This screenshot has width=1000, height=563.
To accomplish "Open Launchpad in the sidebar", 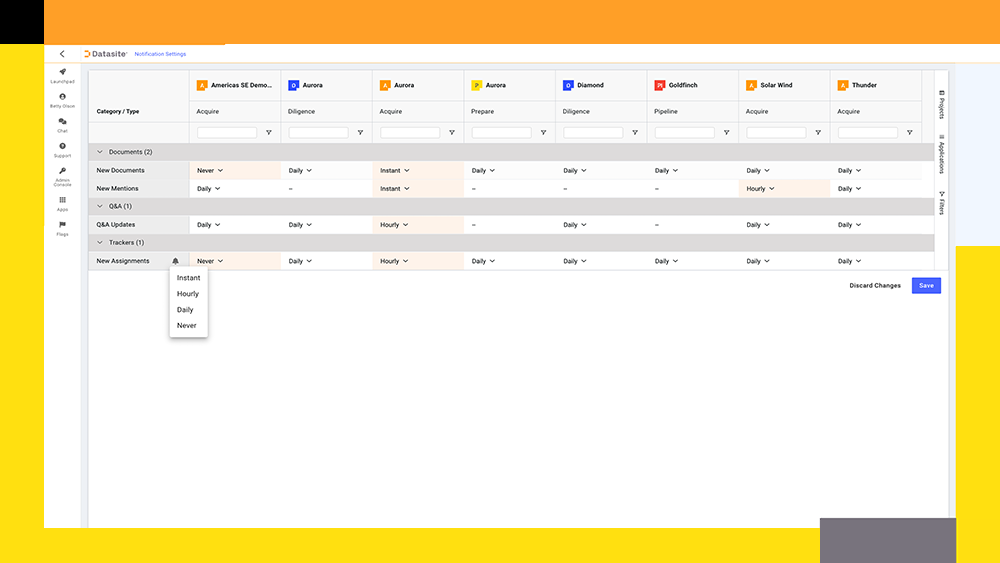I will pyautogui.click(x=62, y=75).
